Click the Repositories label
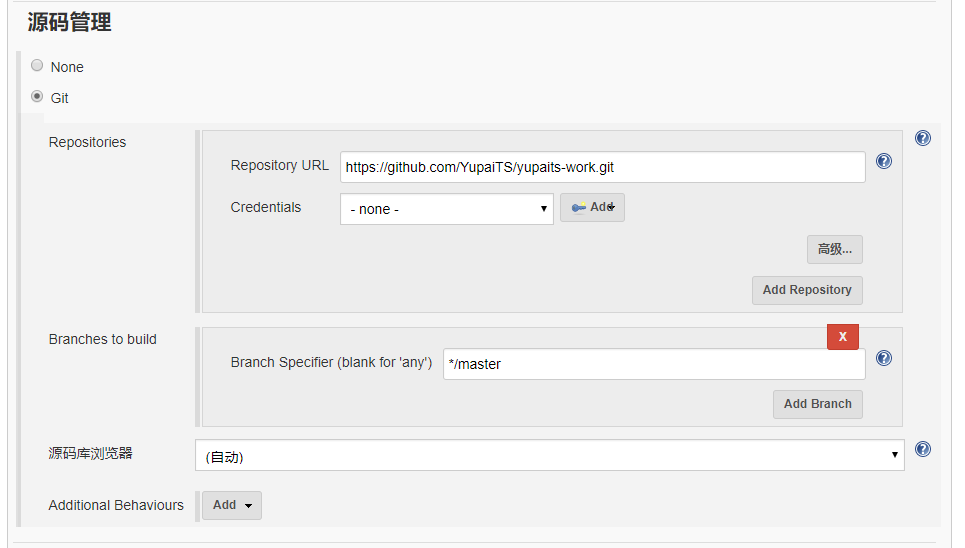This screenshot has width=965, height=548. (87, 142)
